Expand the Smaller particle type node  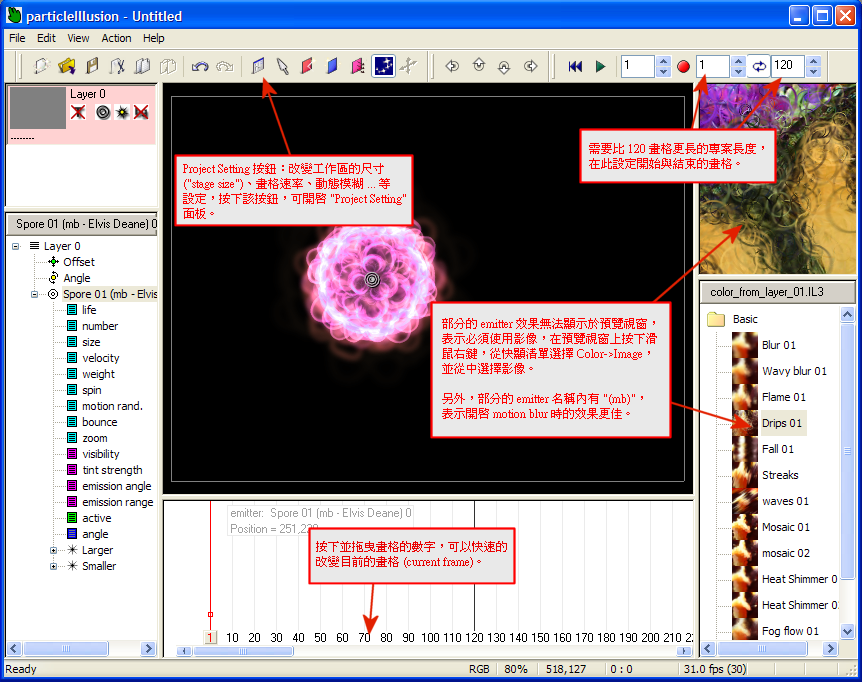click(x=54, y=566)
